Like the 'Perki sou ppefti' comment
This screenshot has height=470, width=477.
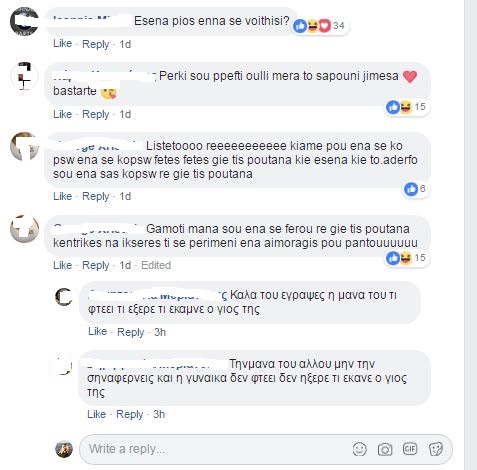62,114
